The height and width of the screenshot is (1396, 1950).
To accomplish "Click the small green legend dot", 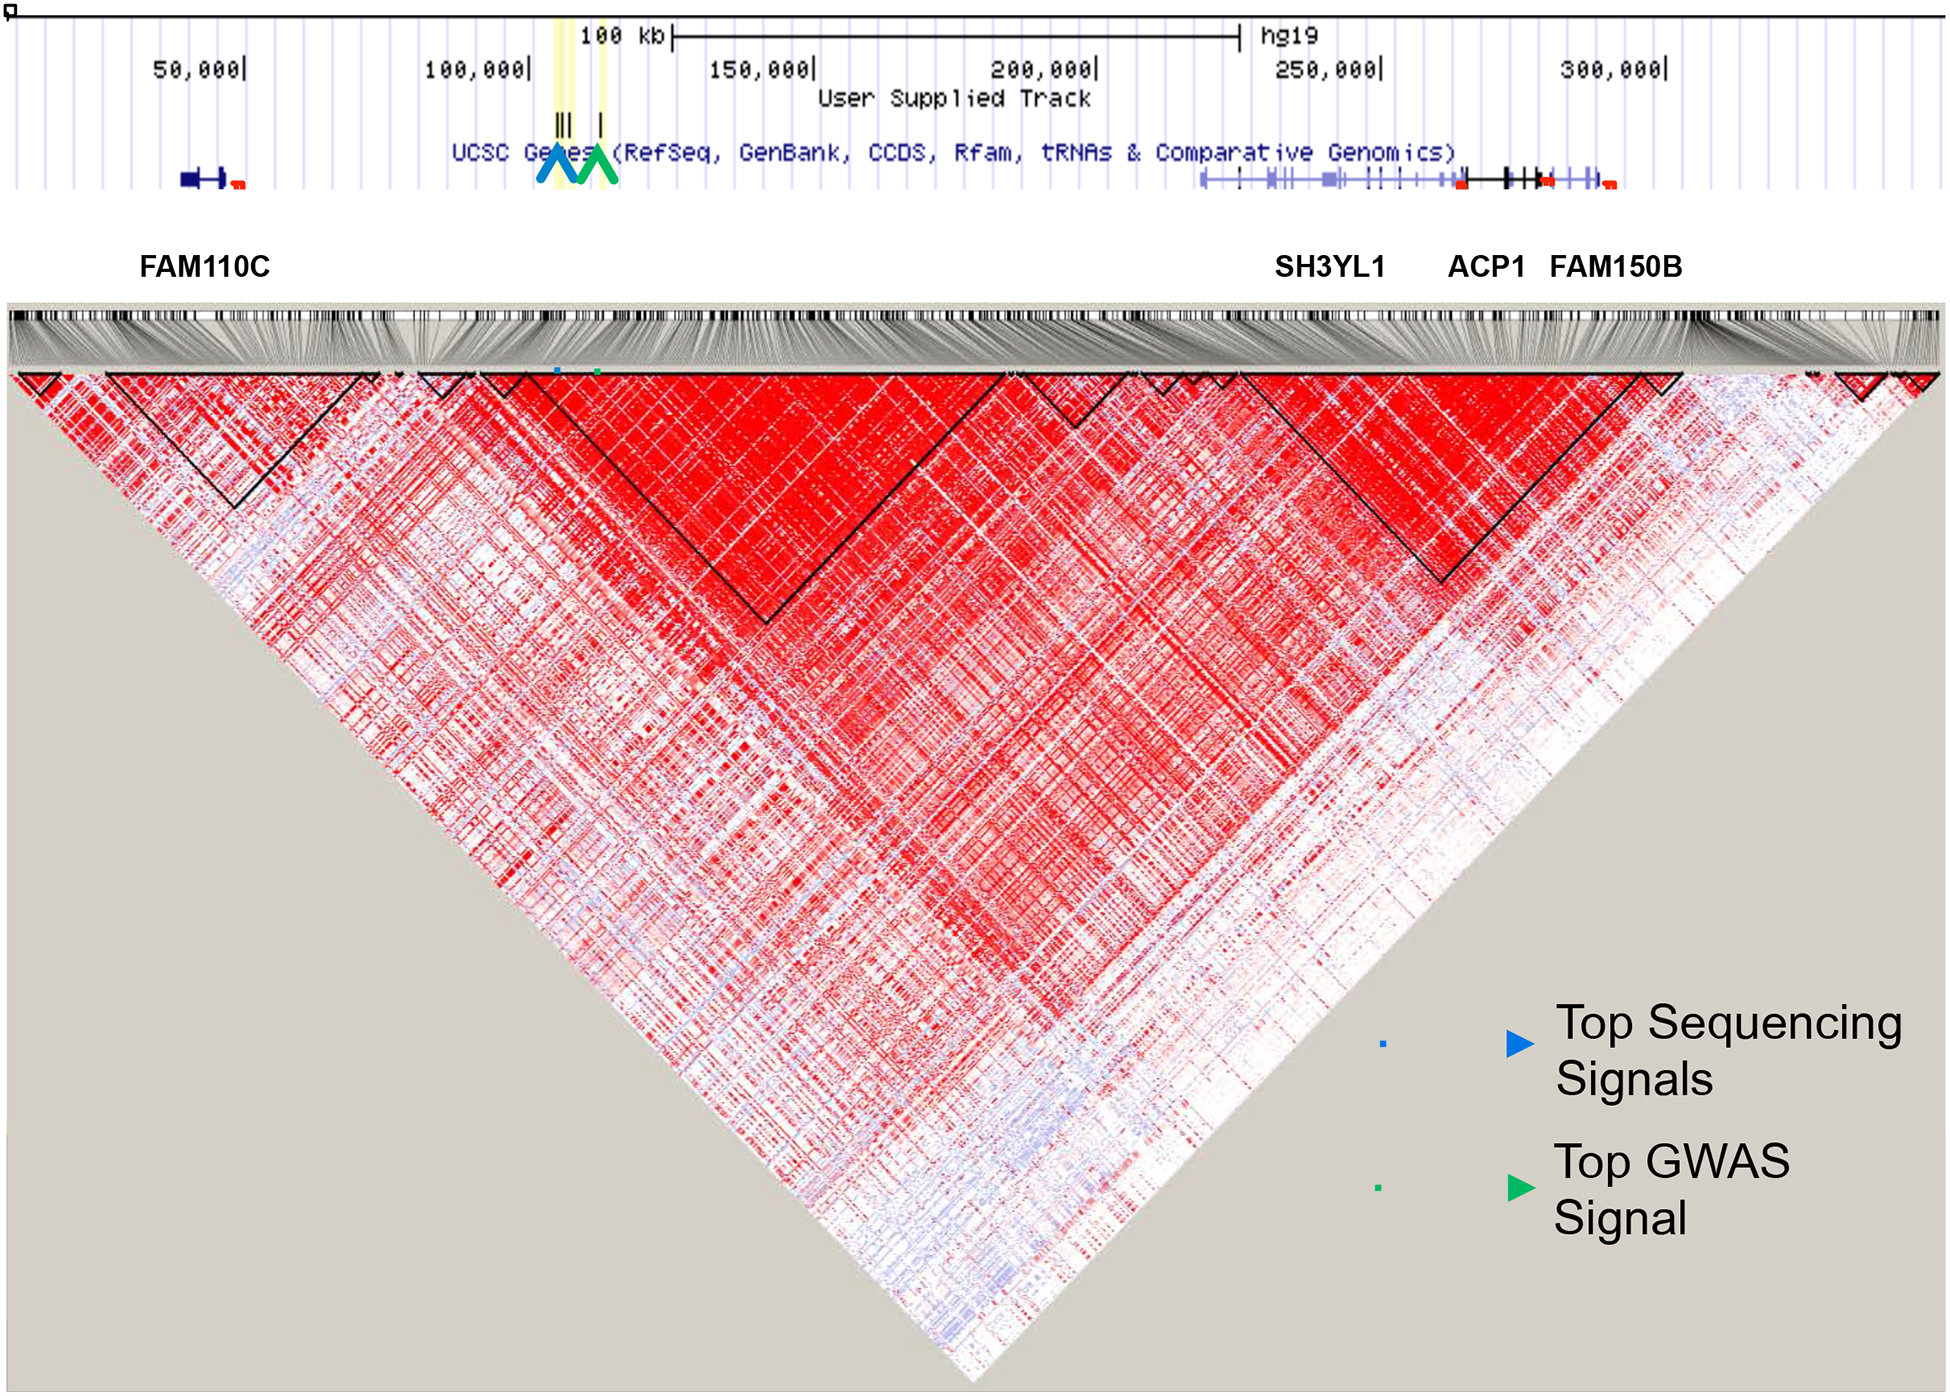I will [1378, 1188].
